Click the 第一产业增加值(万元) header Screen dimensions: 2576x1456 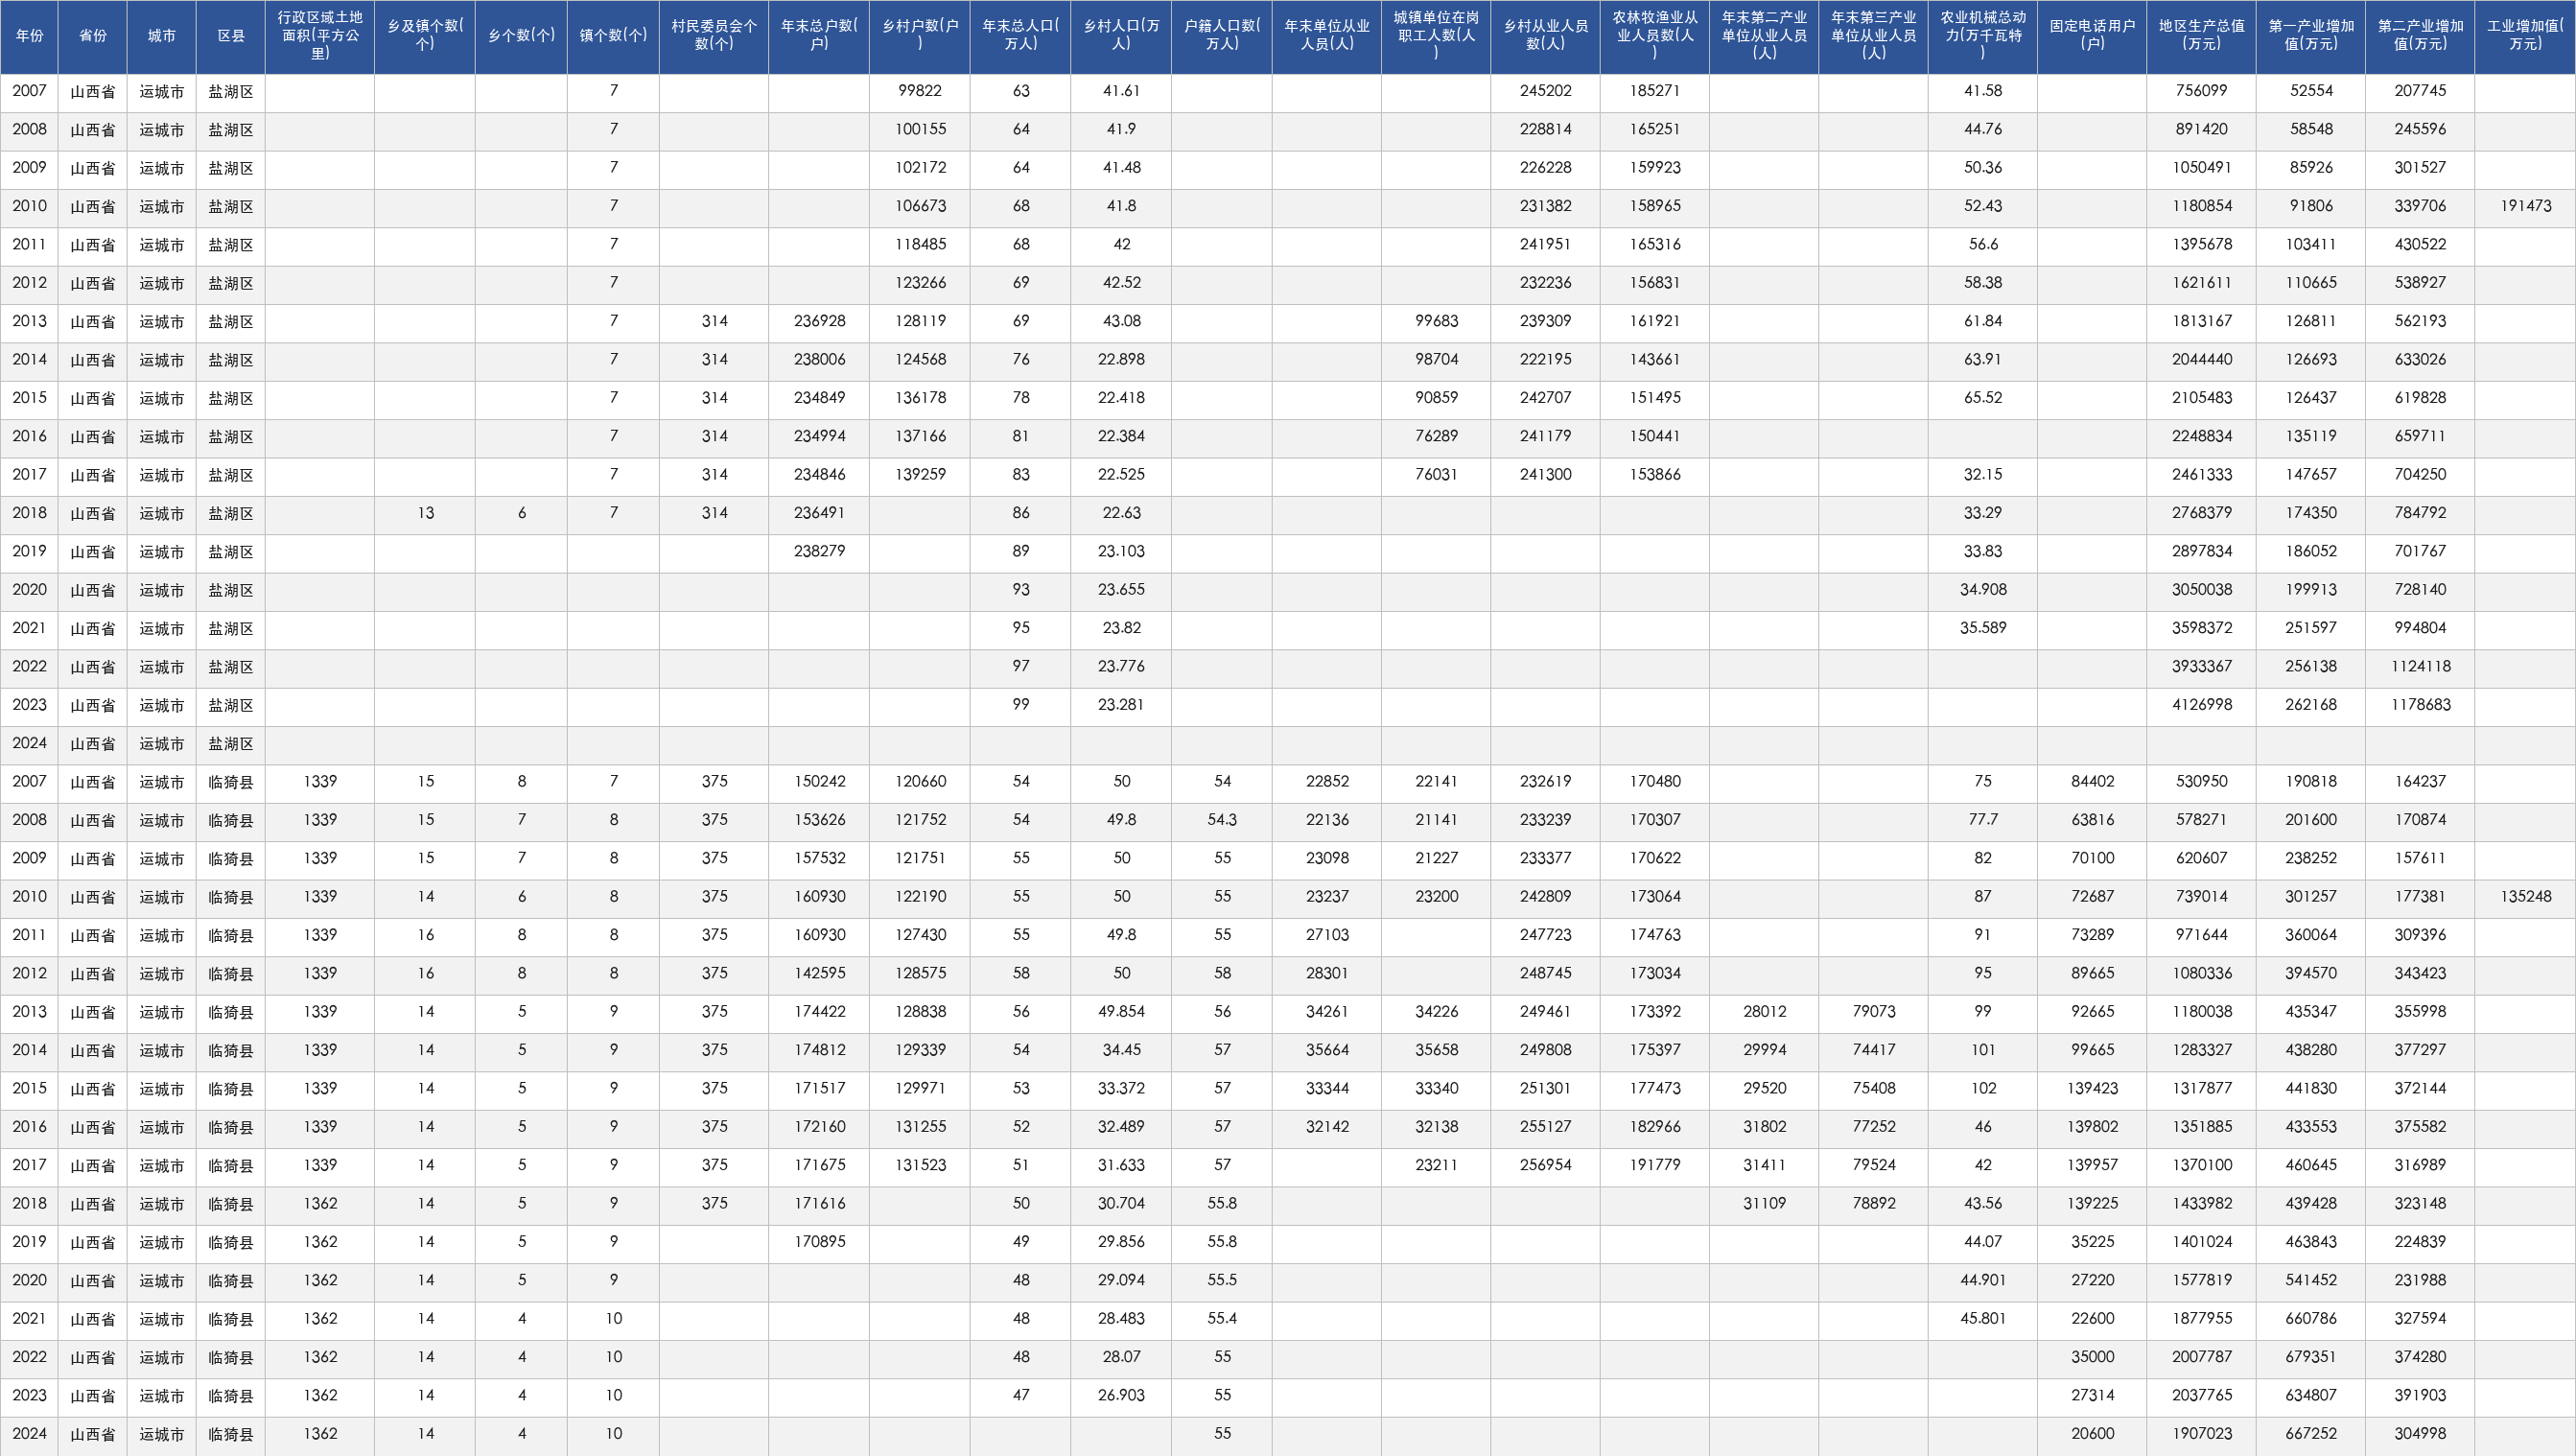(2311, 36)
